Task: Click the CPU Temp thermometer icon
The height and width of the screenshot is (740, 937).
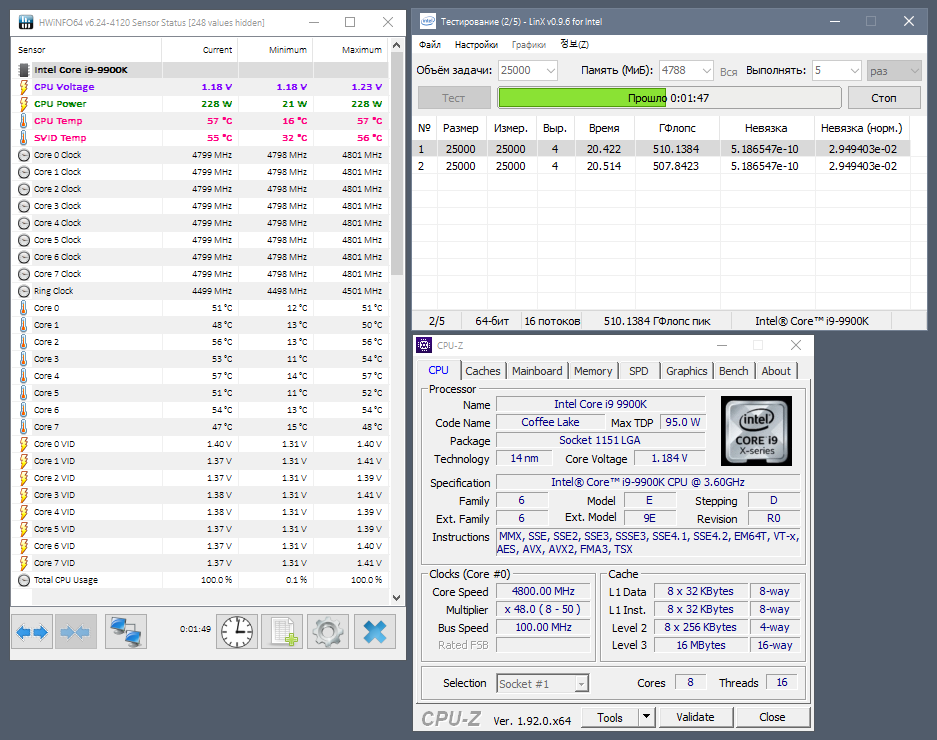Action: pos(23,121)
